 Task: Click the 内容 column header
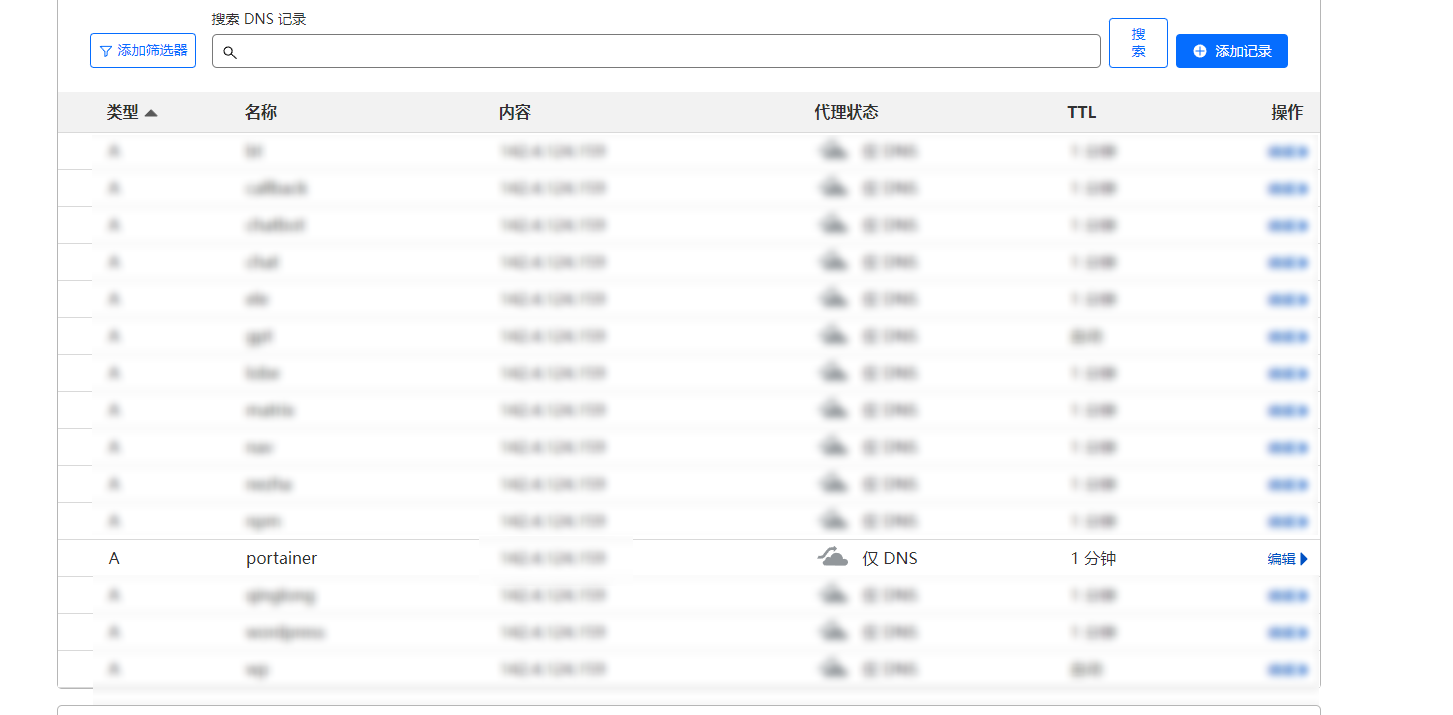point(515,113)
